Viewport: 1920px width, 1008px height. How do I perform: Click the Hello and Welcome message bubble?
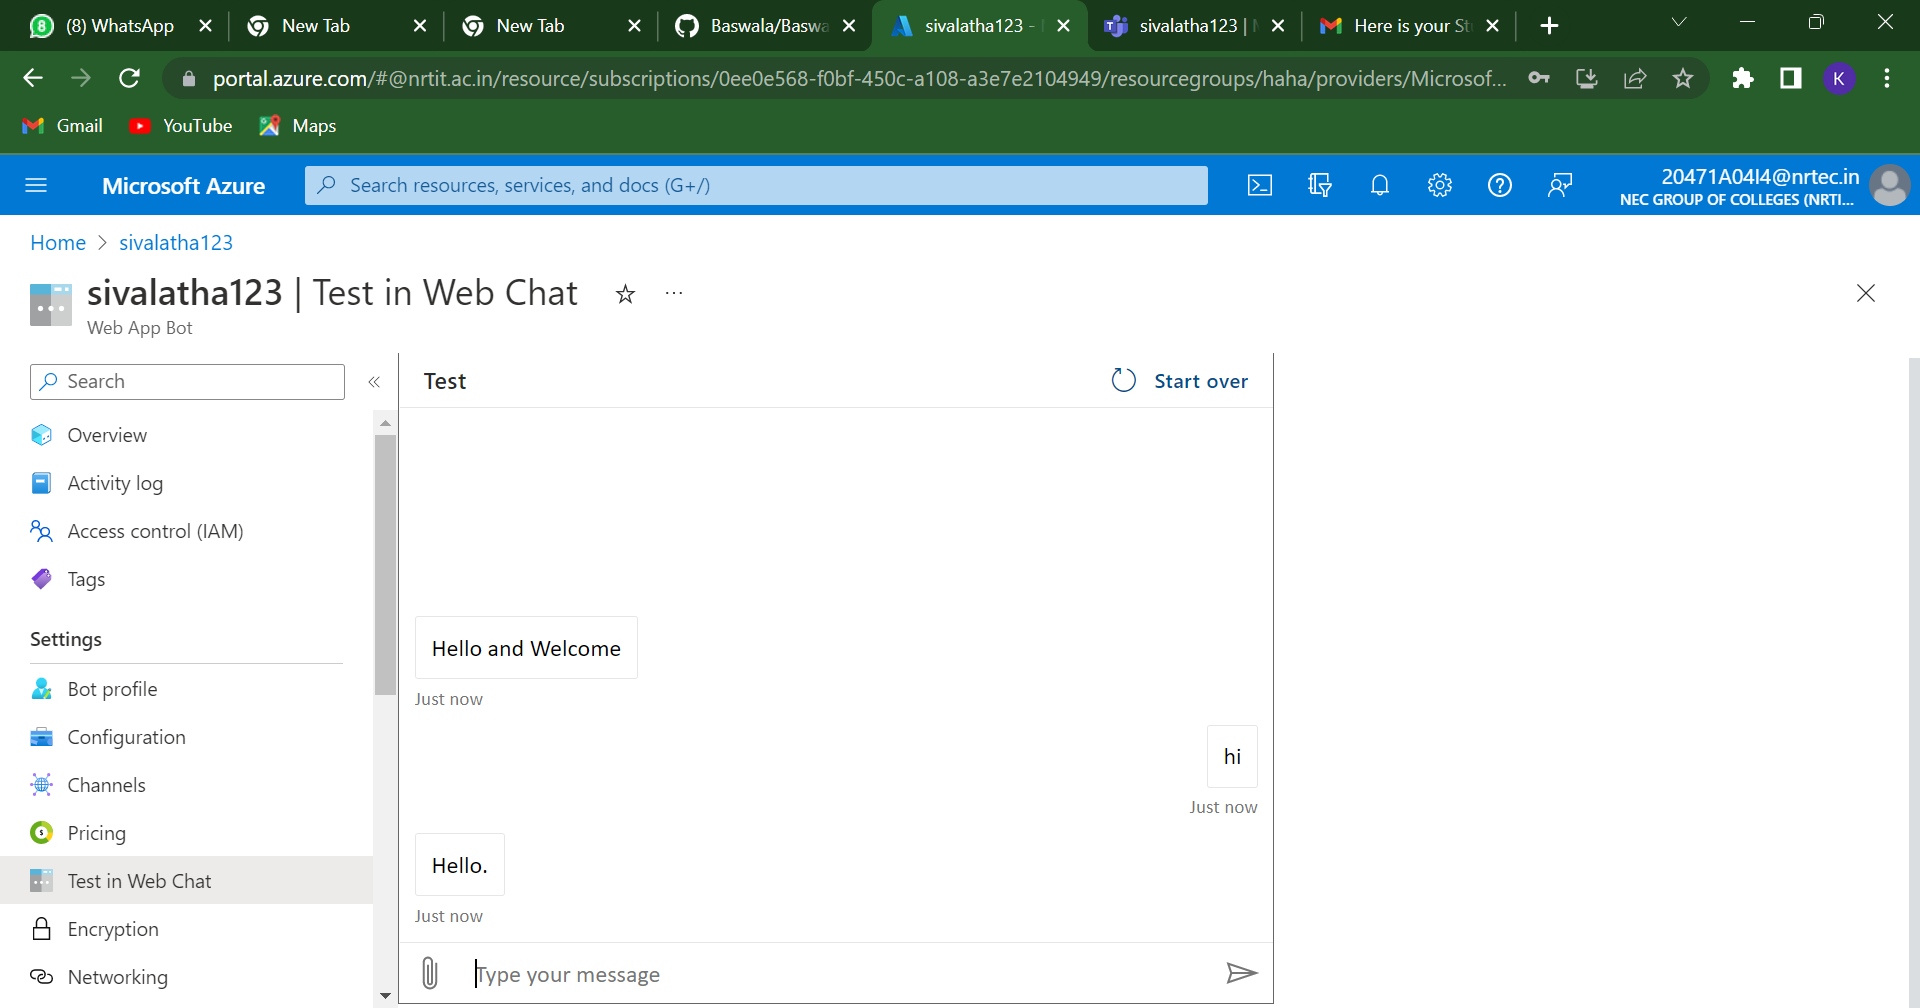526,648
